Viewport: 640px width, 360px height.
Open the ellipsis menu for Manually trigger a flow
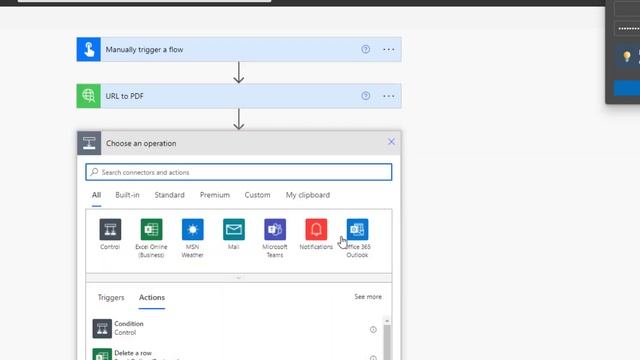tap(389, 49)
